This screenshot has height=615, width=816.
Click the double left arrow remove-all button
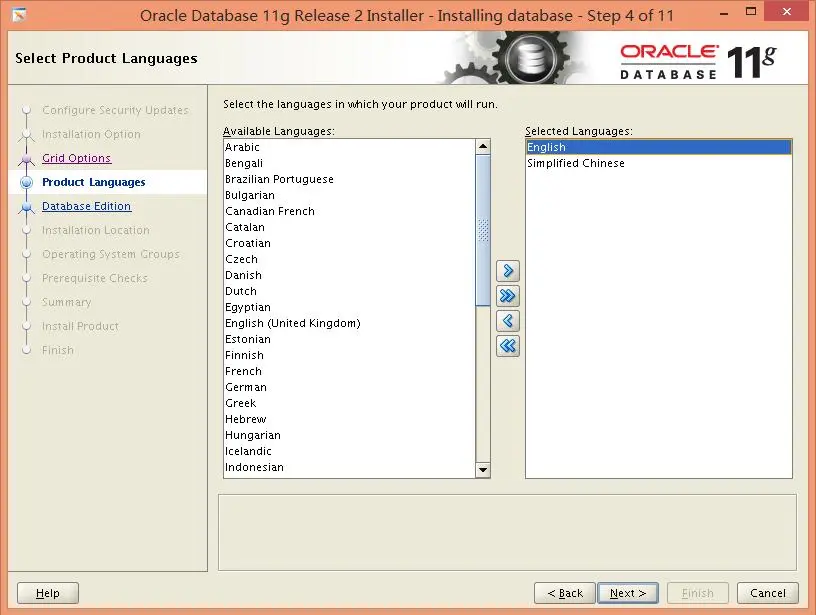(508, 345)
